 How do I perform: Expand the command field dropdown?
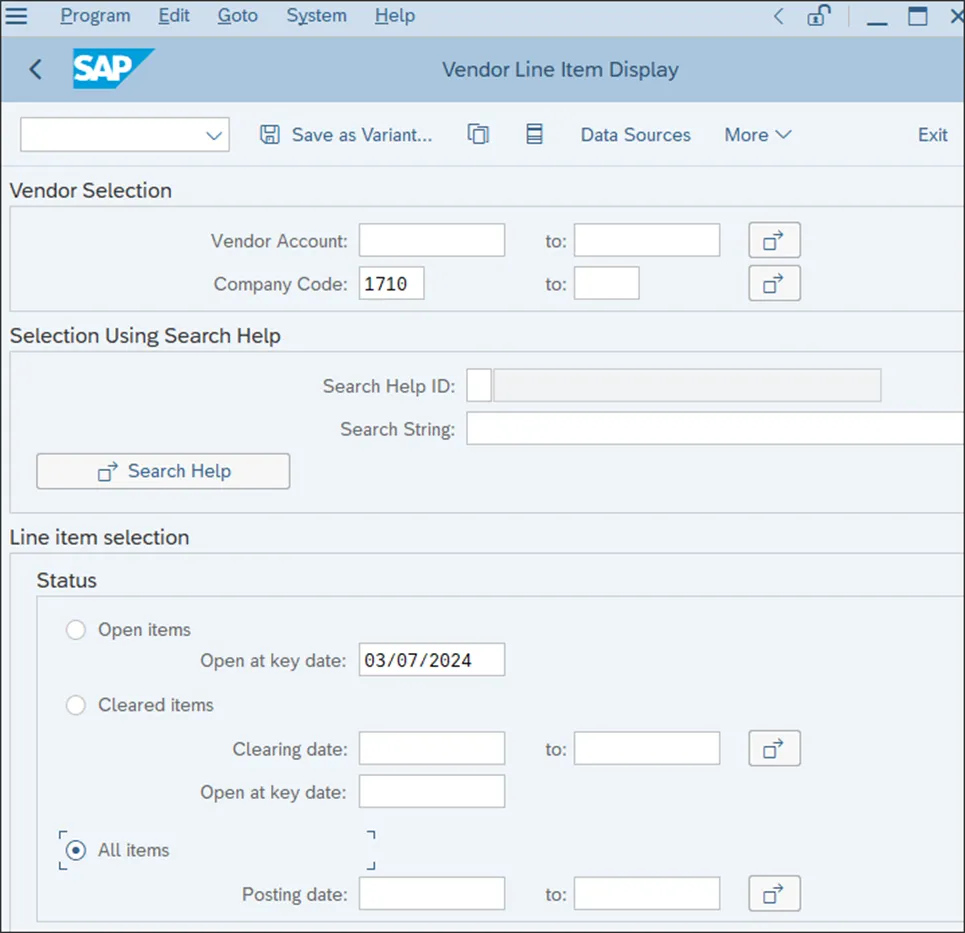click(x=213, y=135)
